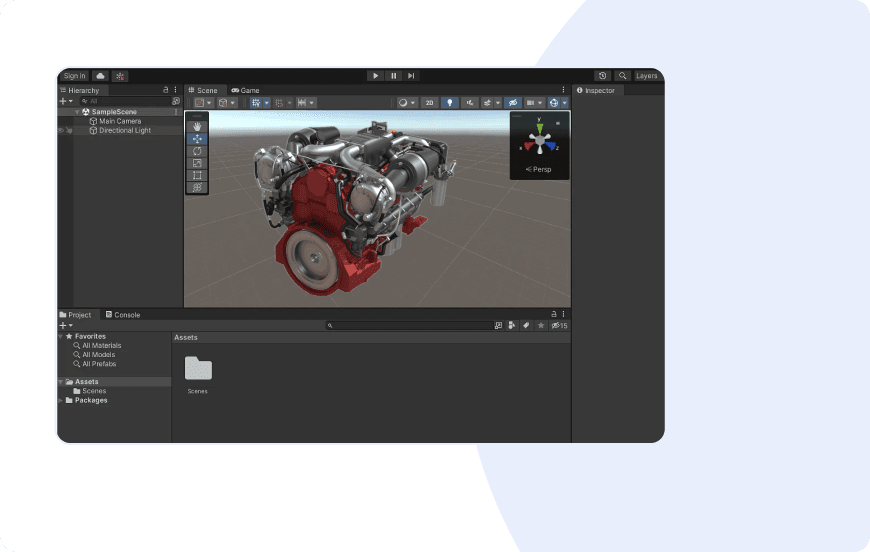
Task: Click the Search by Label icon in Project
Action: pos(526,326)
